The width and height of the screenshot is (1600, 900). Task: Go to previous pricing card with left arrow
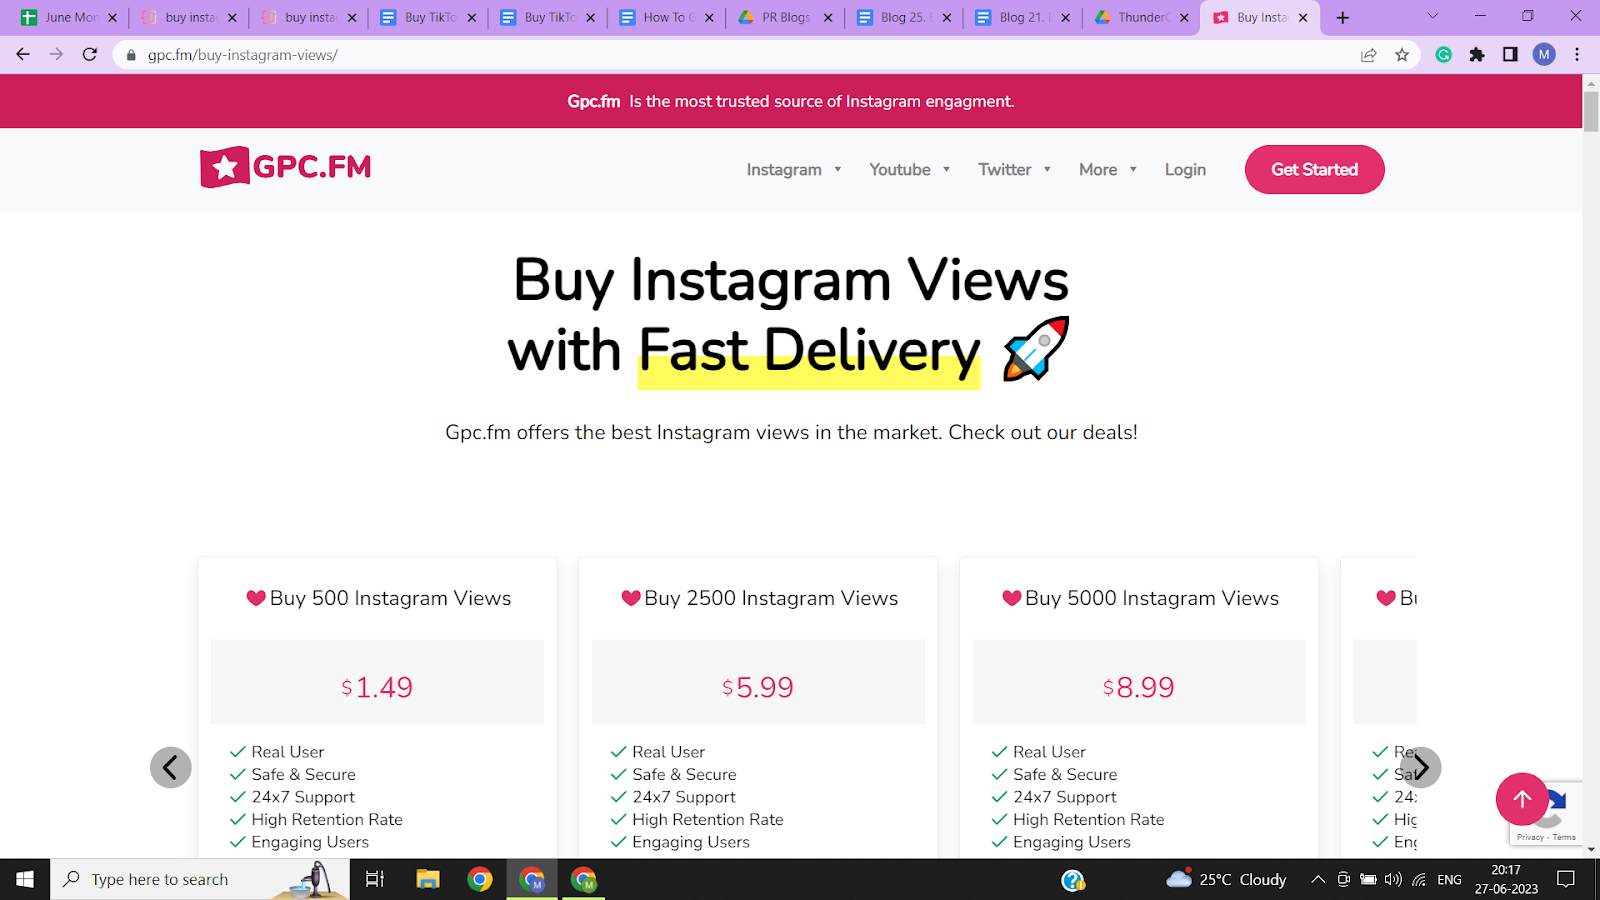[171, 768]
